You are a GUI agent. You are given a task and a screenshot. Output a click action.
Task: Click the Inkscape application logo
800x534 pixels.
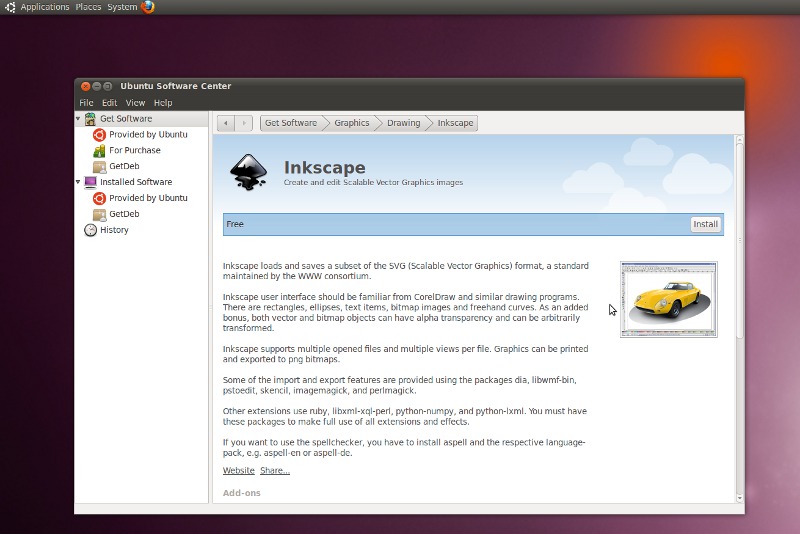coord(248,172)
